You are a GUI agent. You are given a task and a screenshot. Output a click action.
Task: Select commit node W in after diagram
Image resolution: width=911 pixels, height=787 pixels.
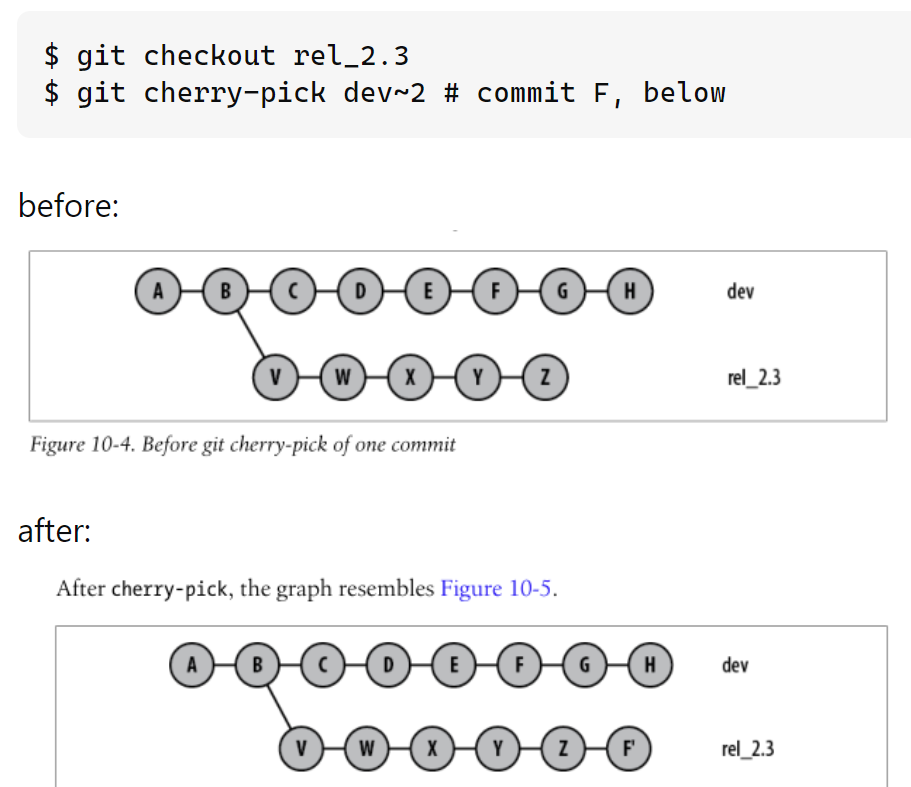(367, 749)
